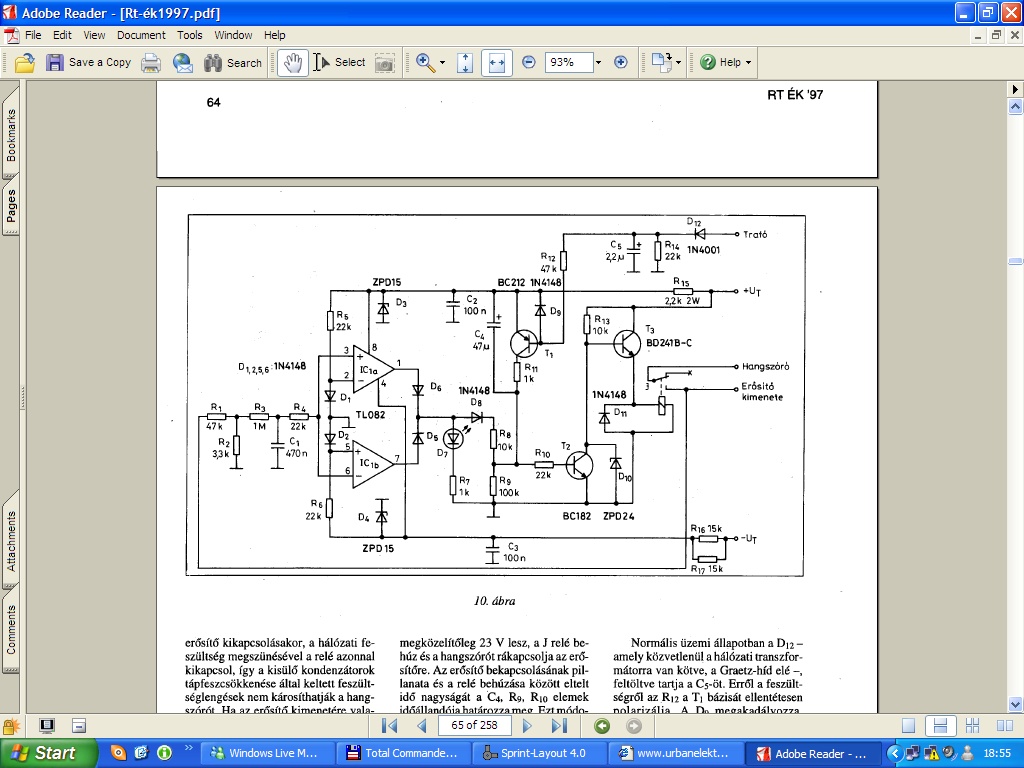The width and height of the screenshot is (1024, 768).
Task: Click the Save a Copy button
Action: (x=89, y=63)
